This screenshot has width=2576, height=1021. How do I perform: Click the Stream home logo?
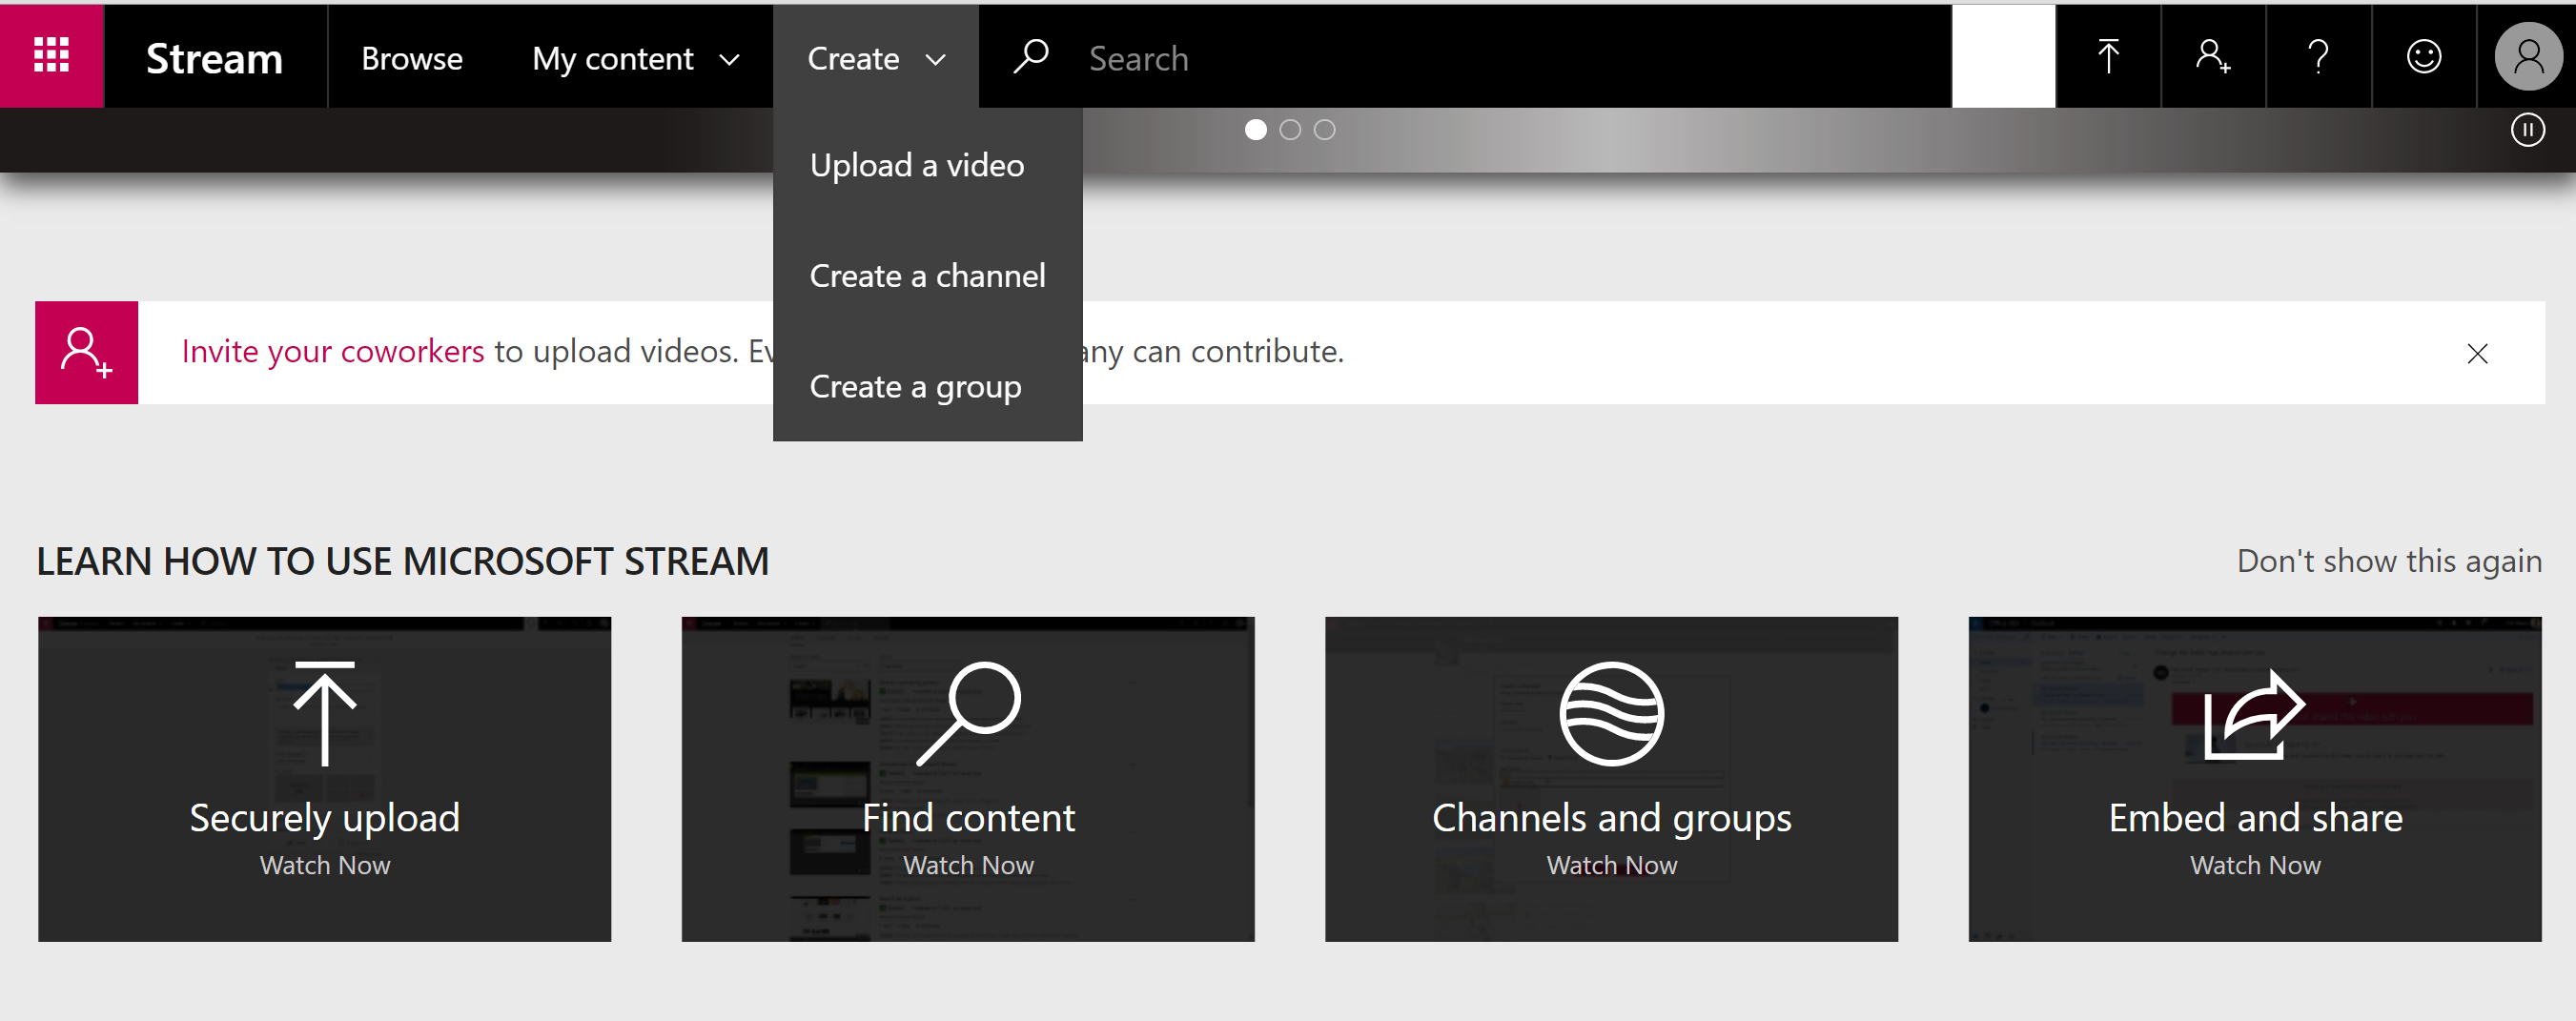click(x=214, y=58)
